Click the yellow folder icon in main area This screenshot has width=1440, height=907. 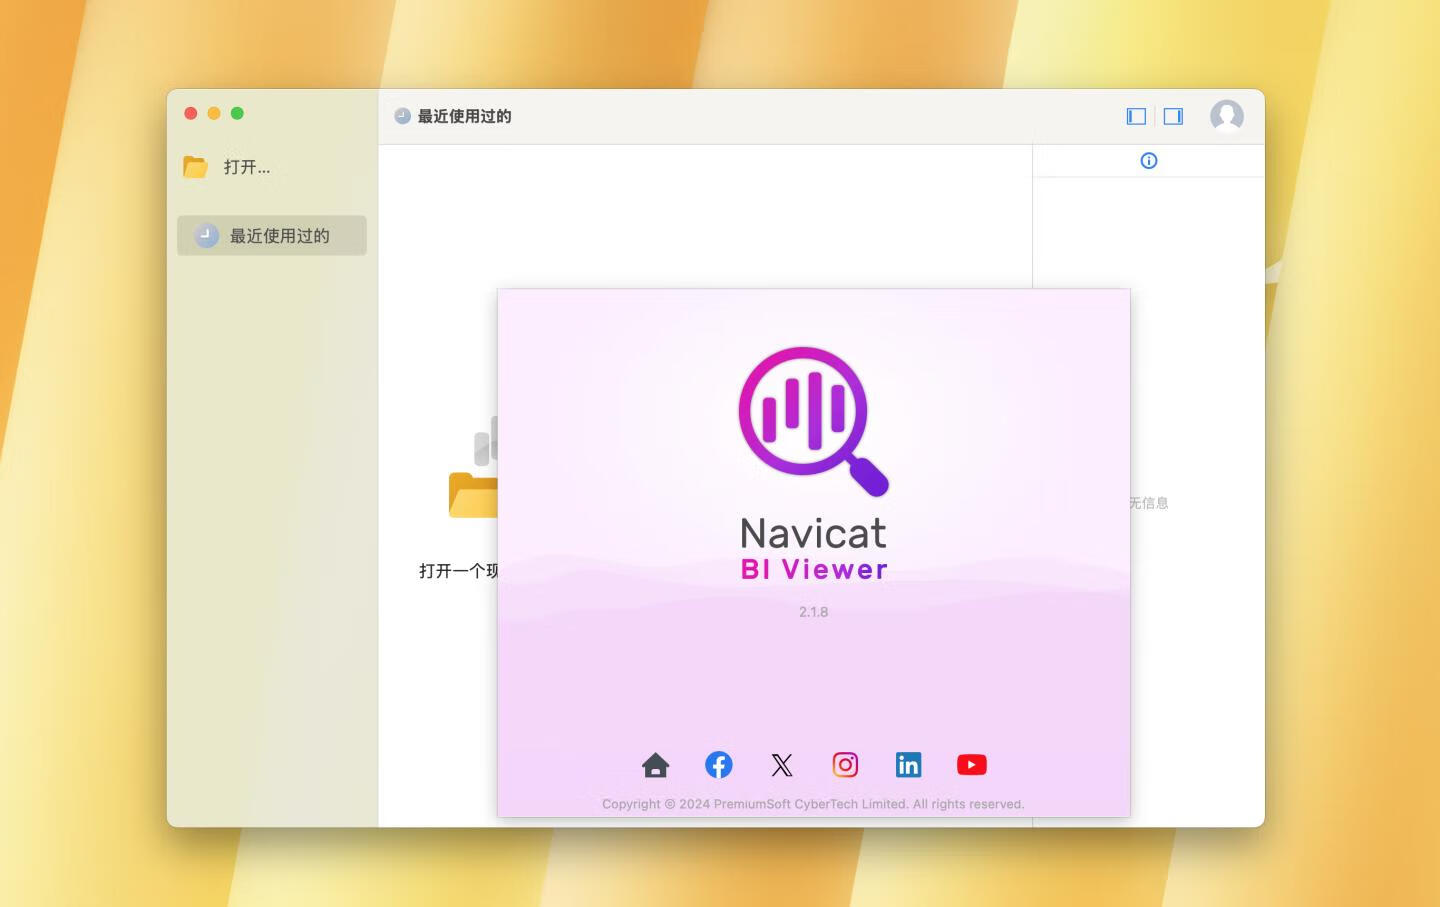pyautogui.click(x=473, y=494)
